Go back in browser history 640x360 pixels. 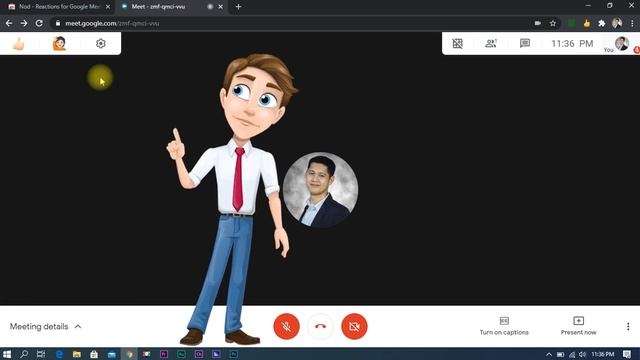9,23
